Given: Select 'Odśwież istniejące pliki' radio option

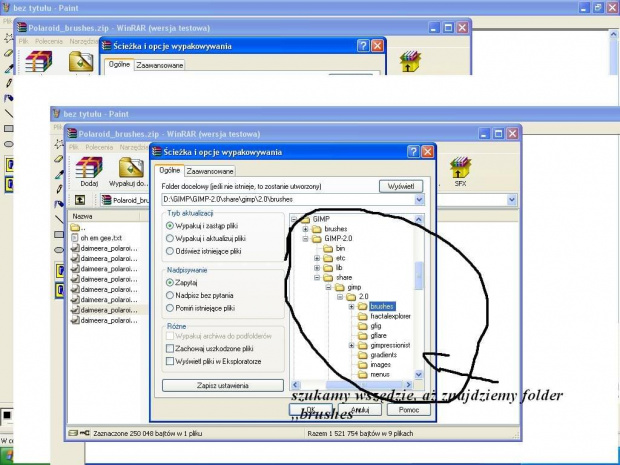Looking at the screenshot, I should 170,251.
